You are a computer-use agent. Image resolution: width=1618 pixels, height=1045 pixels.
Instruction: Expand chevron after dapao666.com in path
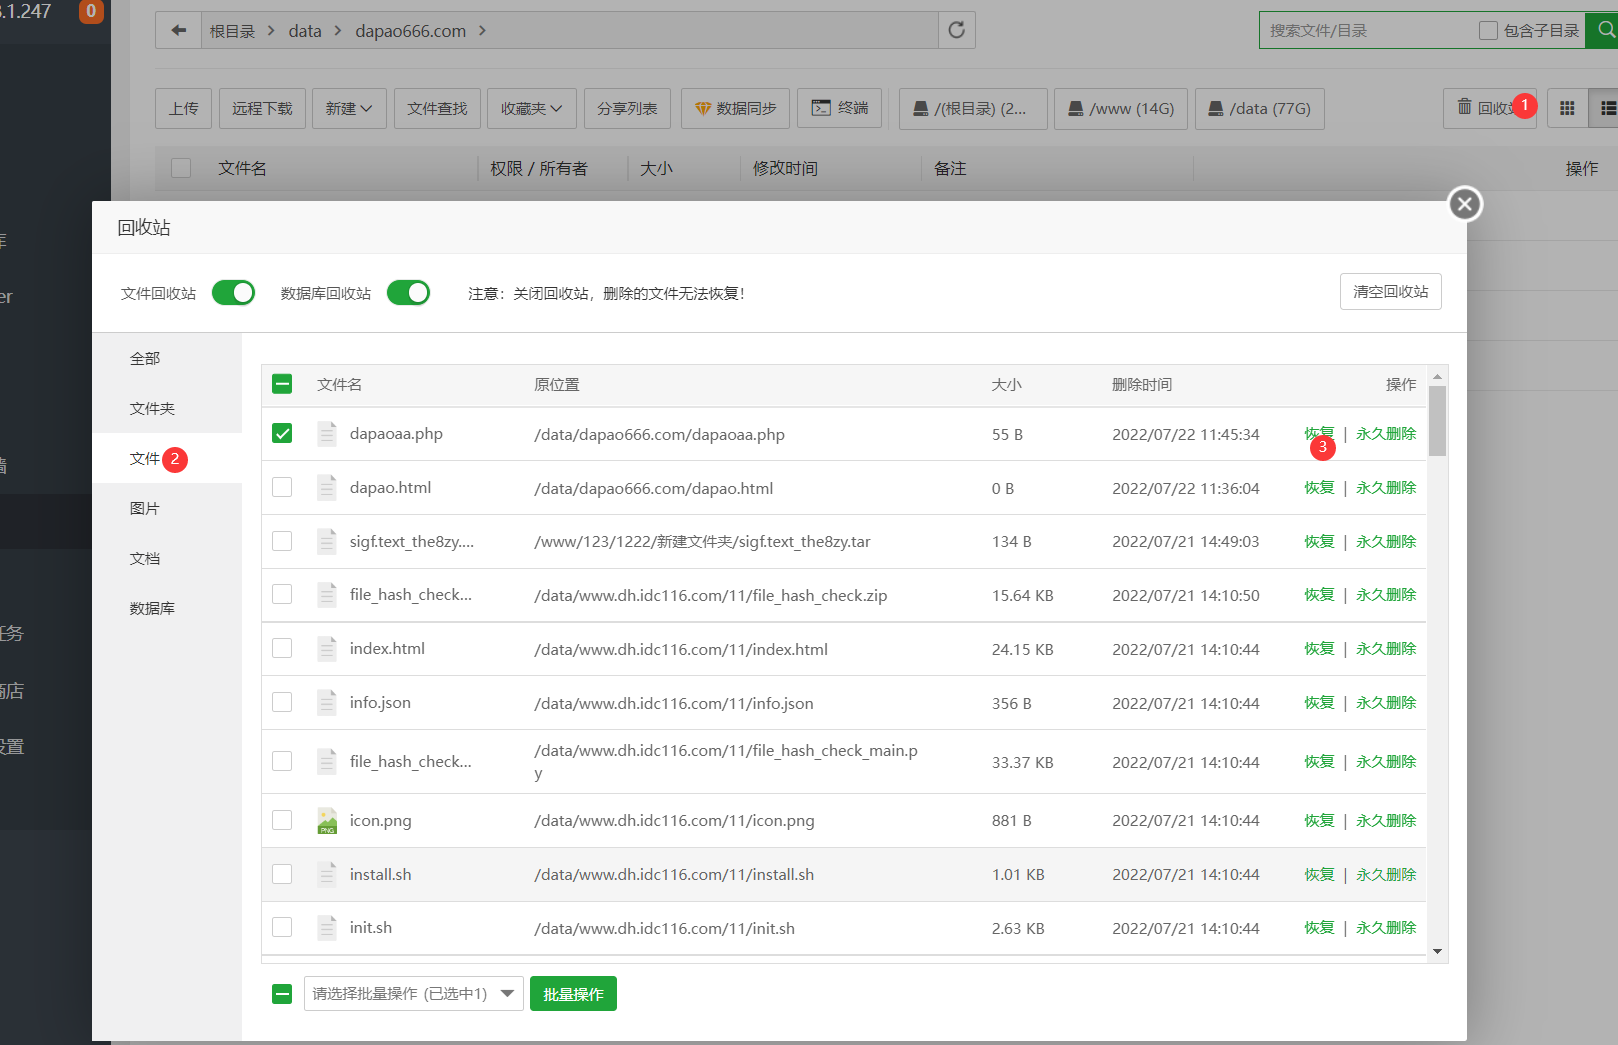click(482, 31)
